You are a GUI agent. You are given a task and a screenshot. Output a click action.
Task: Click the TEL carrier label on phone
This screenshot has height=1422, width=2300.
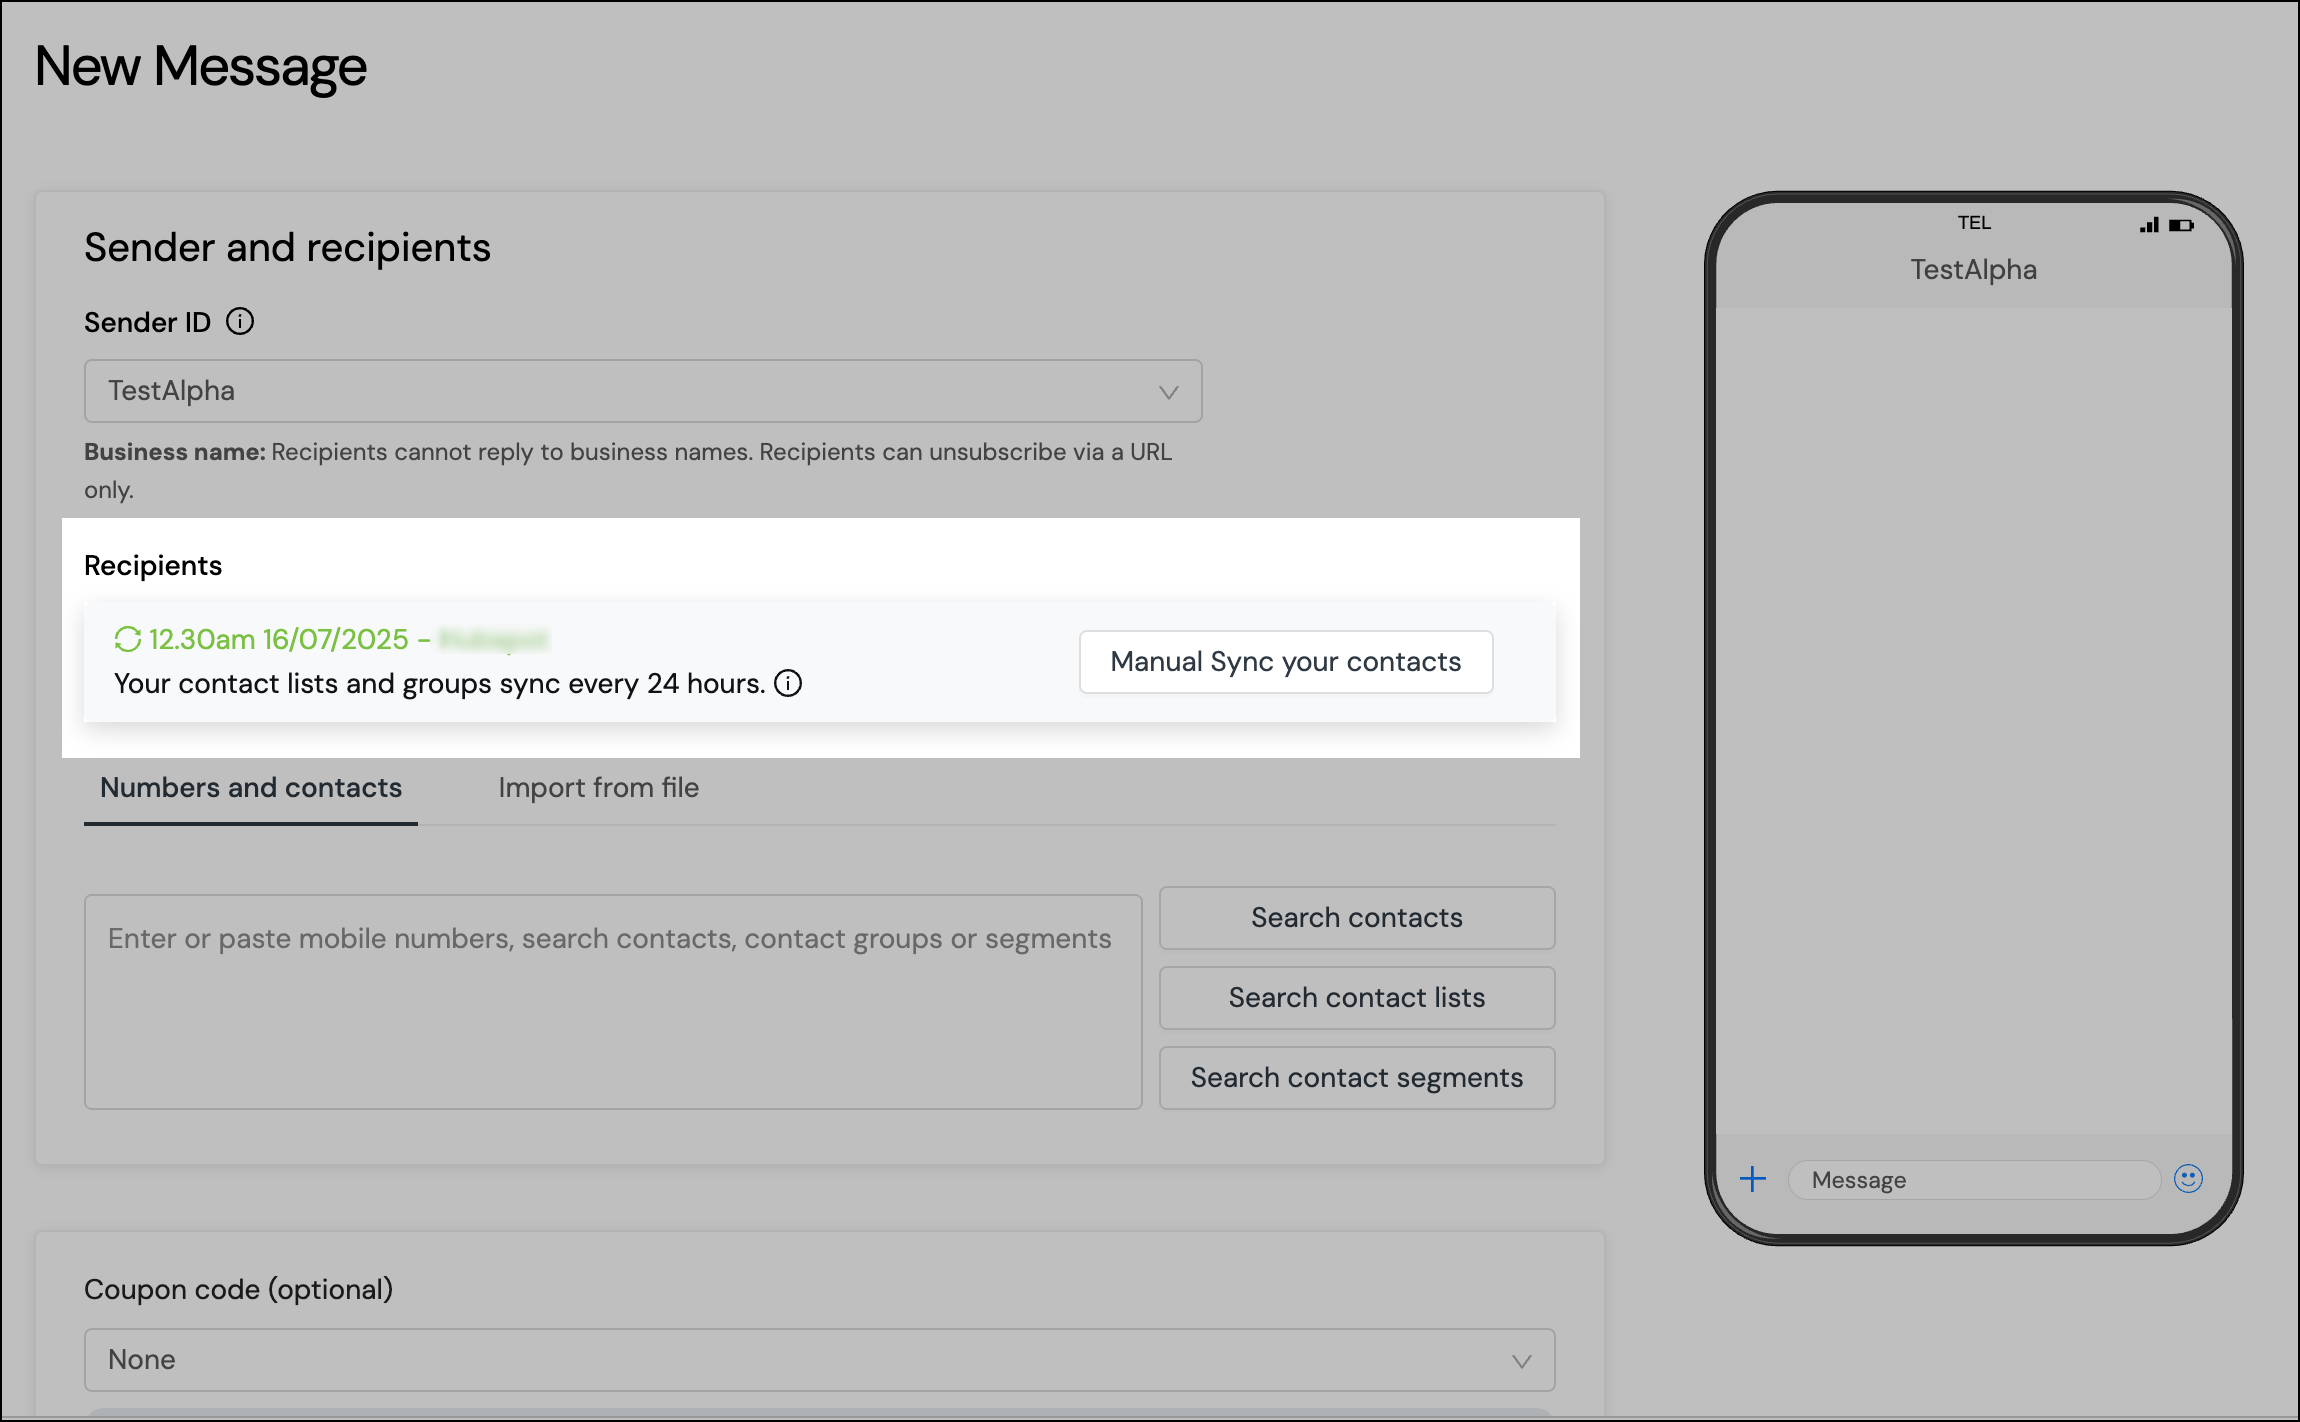point(1975,222)
